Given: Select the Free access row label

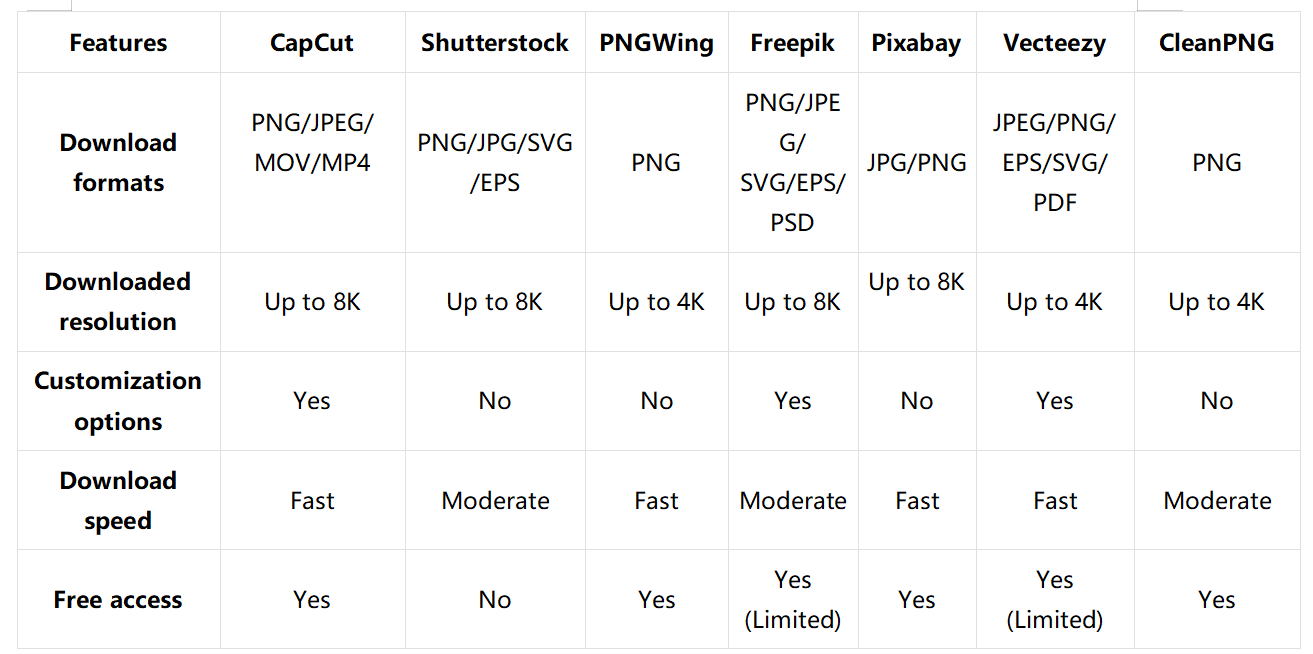Looking at the screenshot, I should 118,600.
